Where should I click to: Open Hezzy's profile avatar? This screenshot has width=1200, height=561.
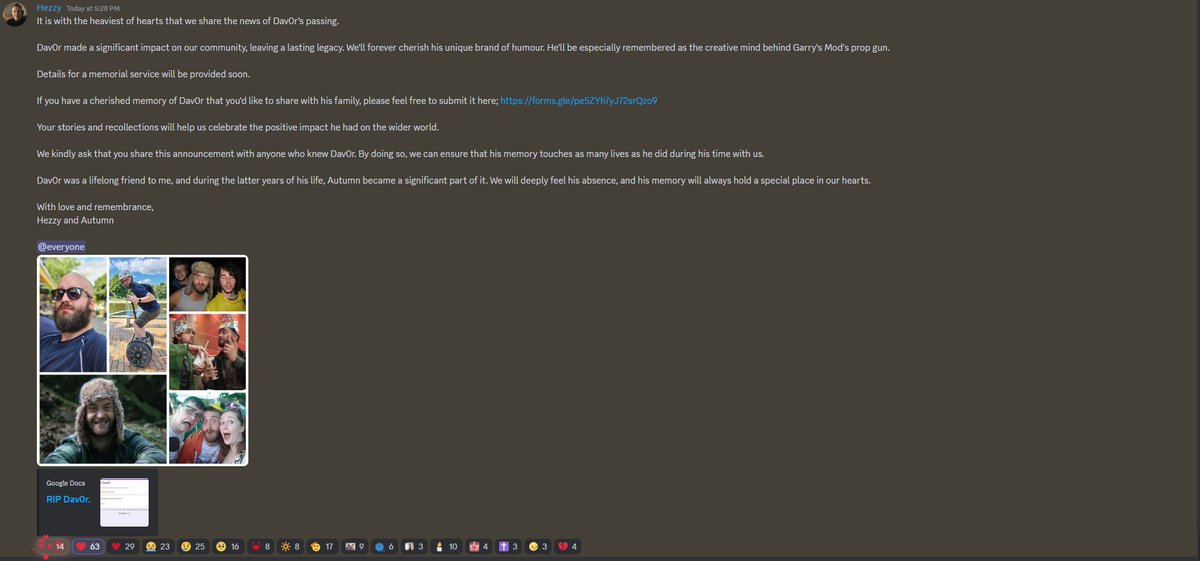click(15, 13)
